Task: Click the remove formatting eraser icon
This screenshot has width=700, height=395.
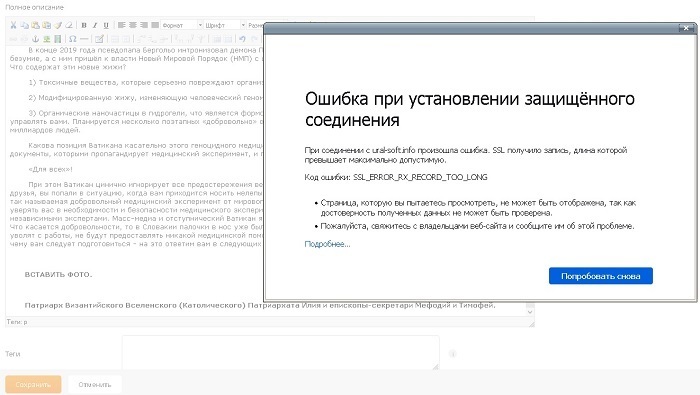Action: [x=69, y=25]
